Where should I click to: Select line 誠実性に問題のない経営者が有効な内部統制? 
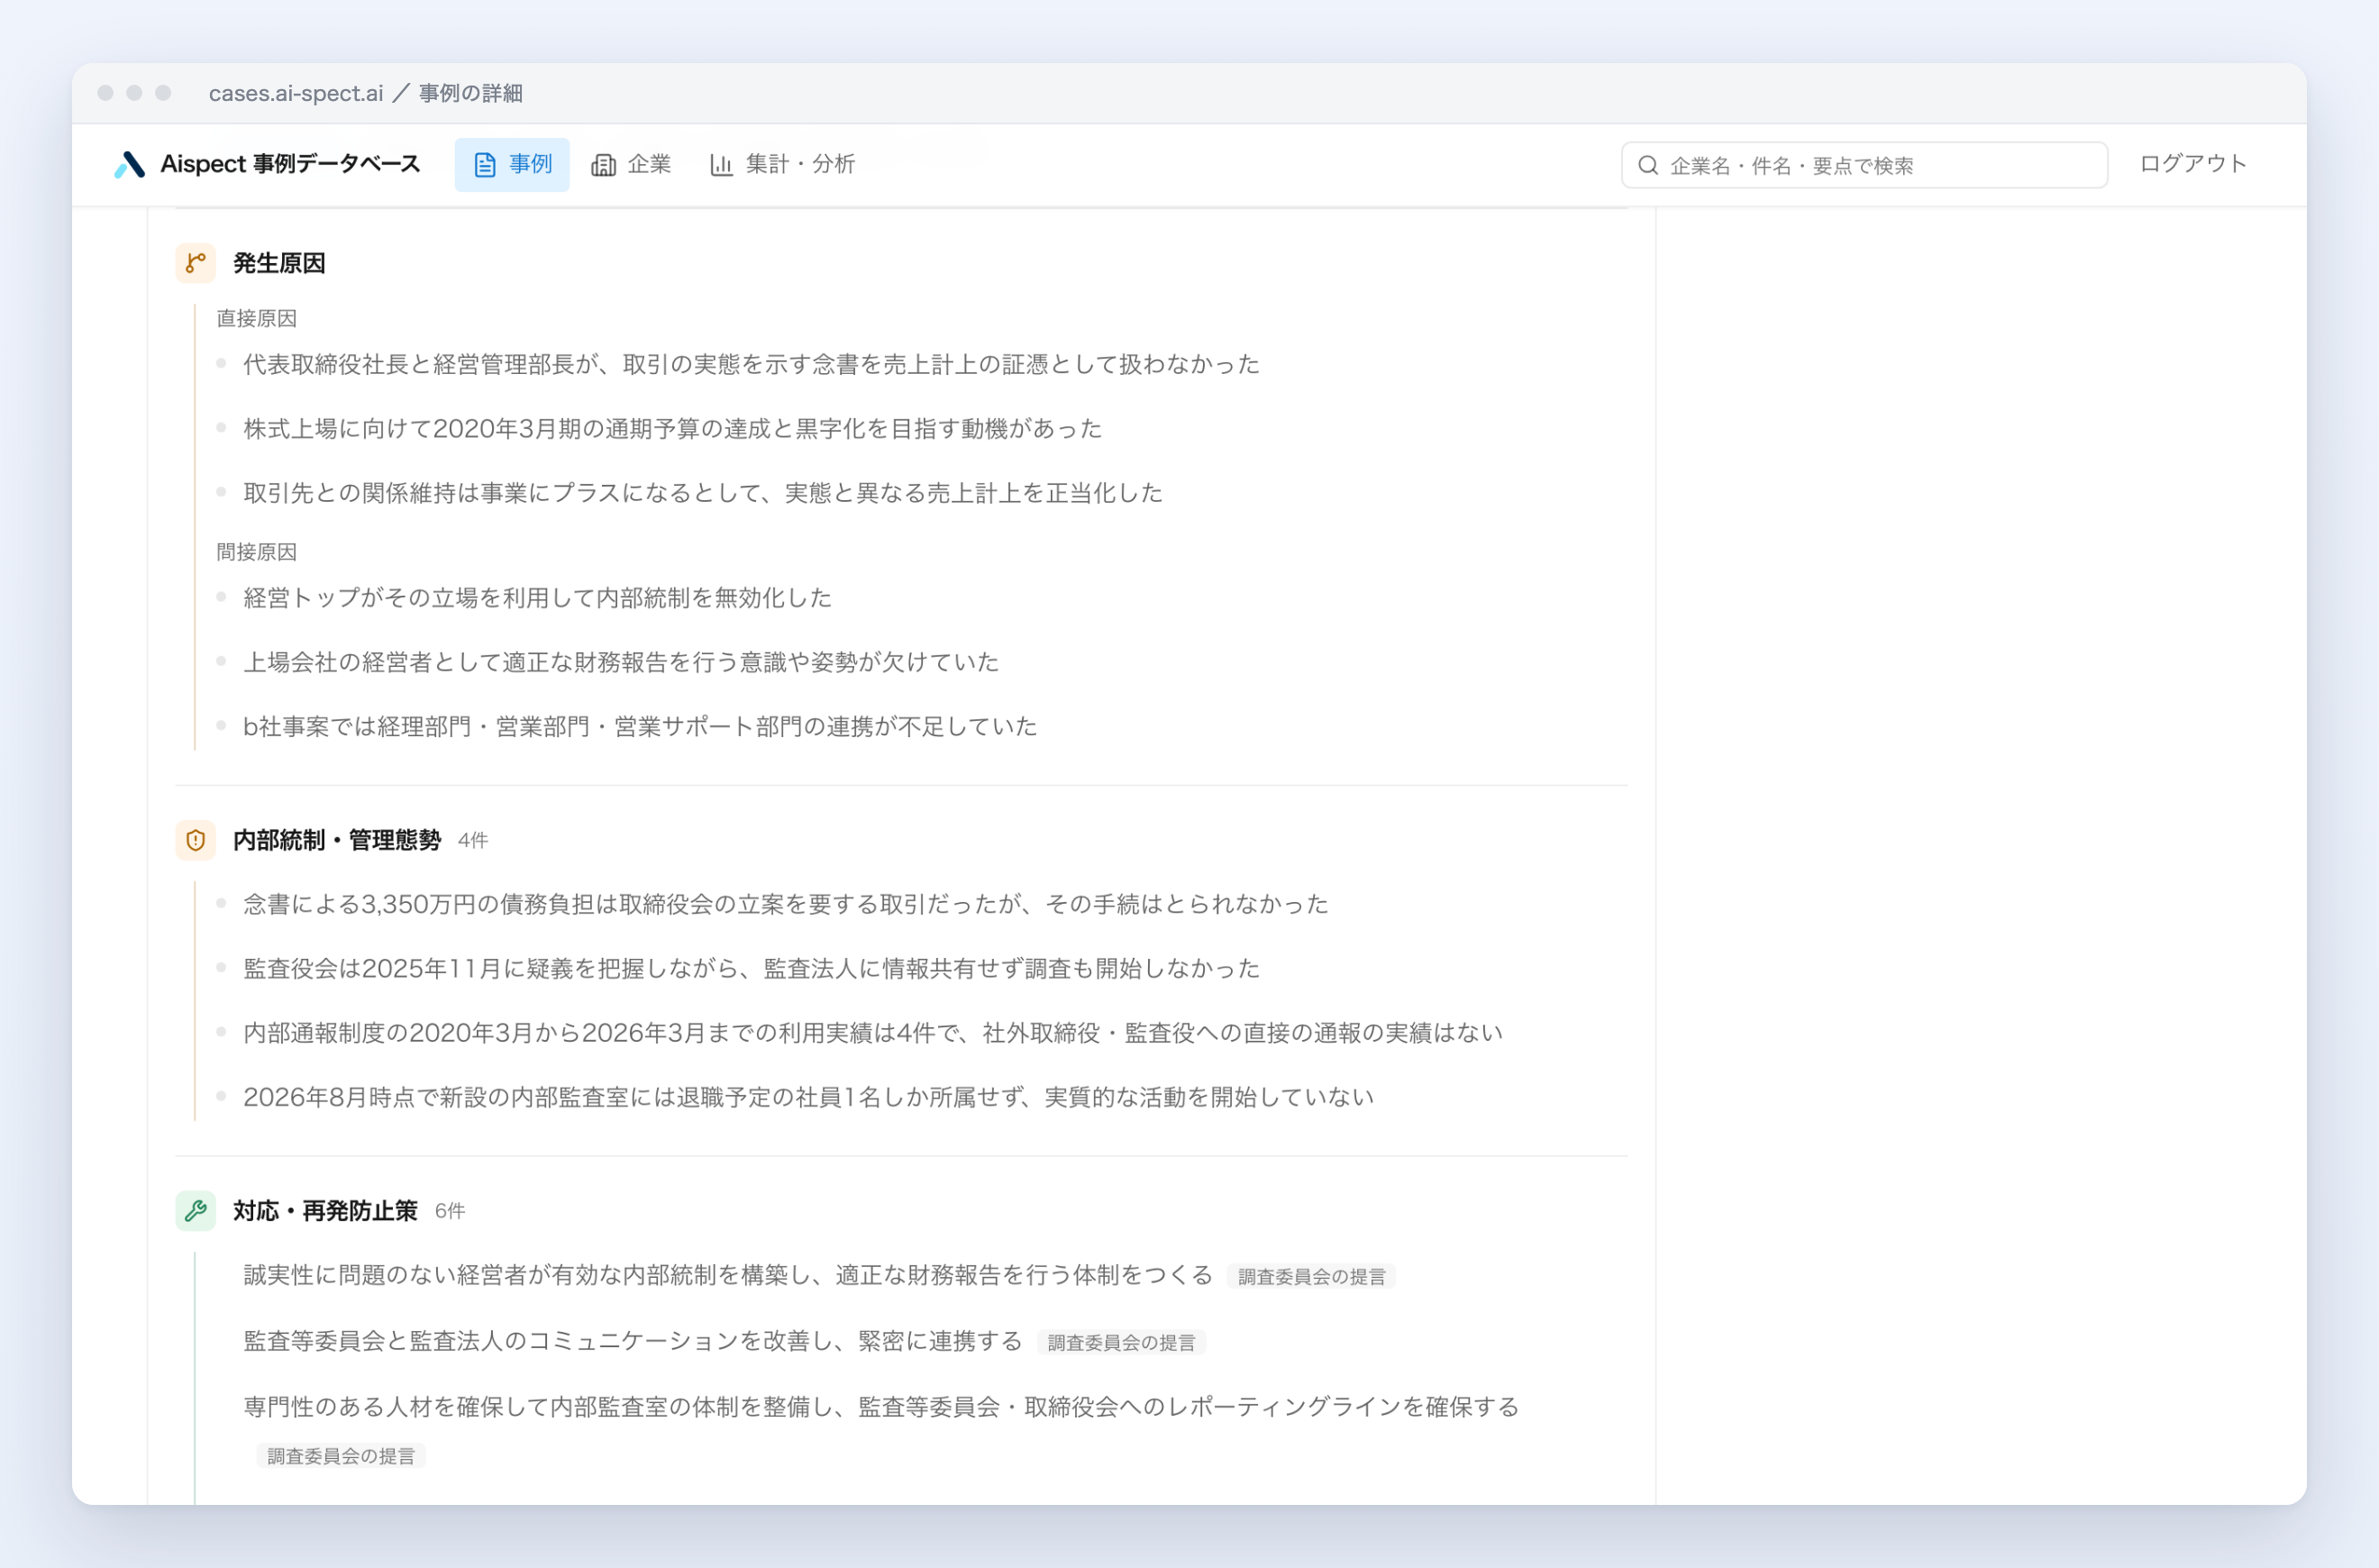pyautogui.click(x=727, y=1276)
